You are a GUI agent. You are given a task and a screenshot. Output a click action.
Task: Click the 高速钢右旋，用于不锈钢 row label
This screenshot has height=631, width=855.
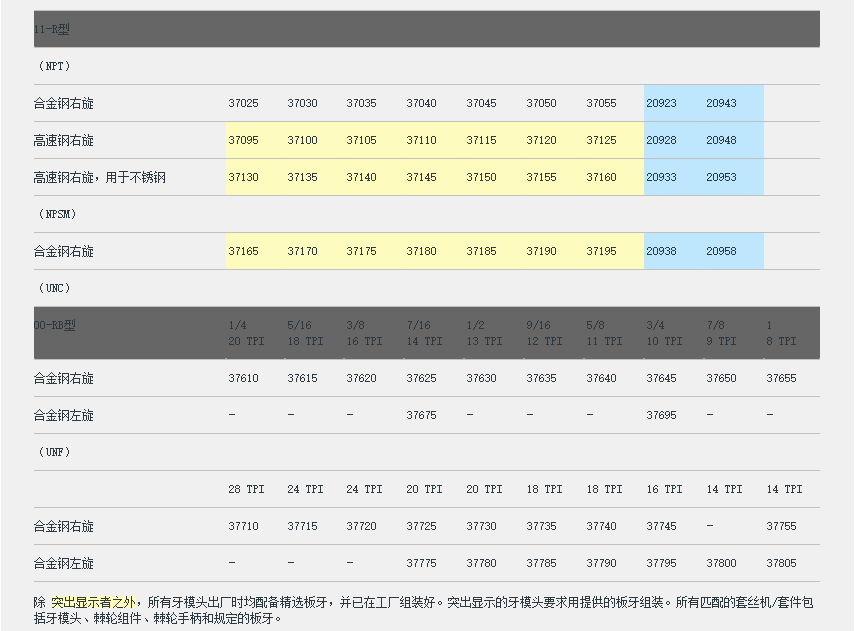pos(99,177)
